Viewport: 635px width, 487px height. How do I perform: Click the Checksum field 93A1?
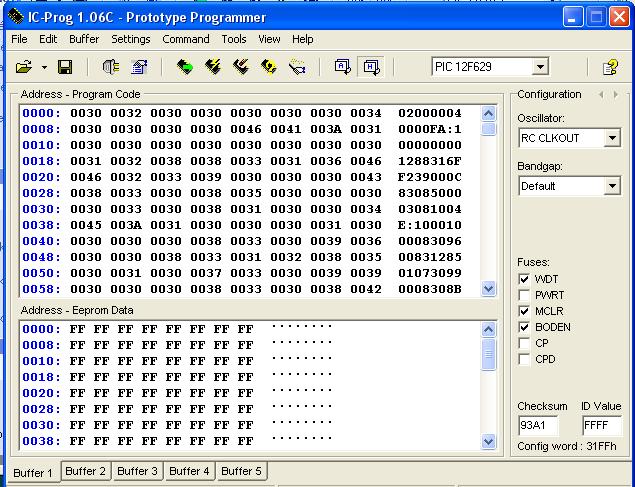click(538, 425)
